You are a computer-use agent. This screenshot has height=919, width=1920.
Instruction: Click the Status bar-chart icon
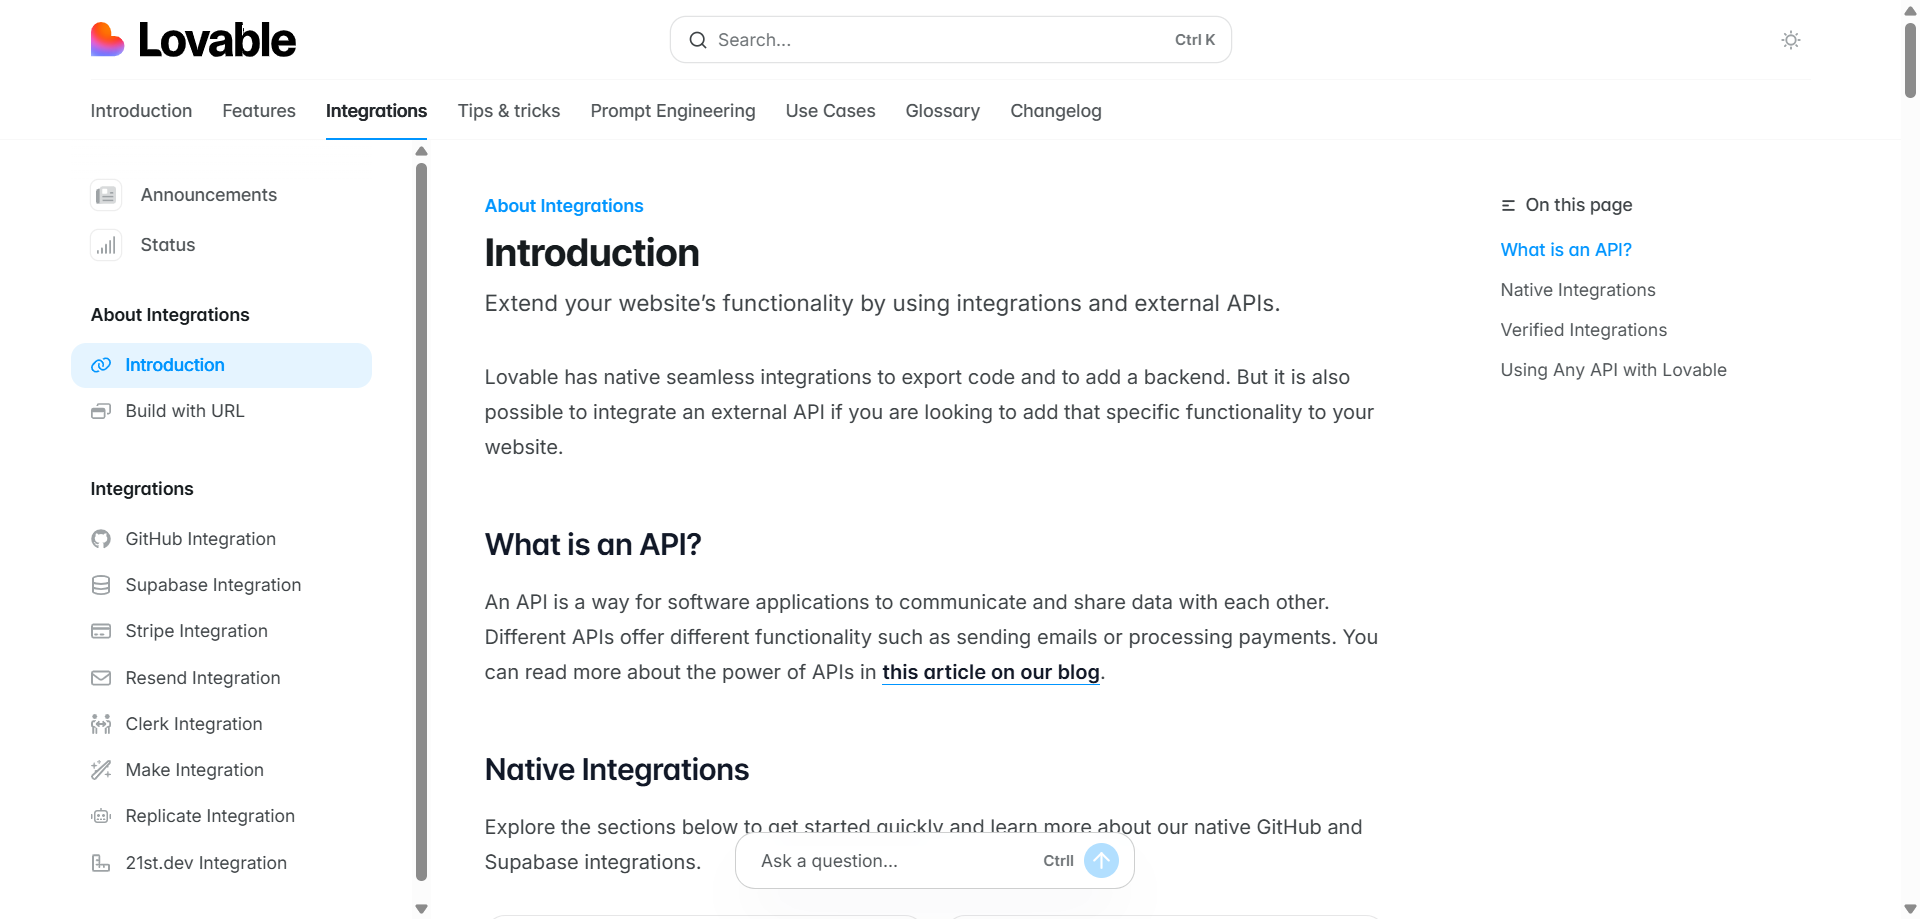106,245
